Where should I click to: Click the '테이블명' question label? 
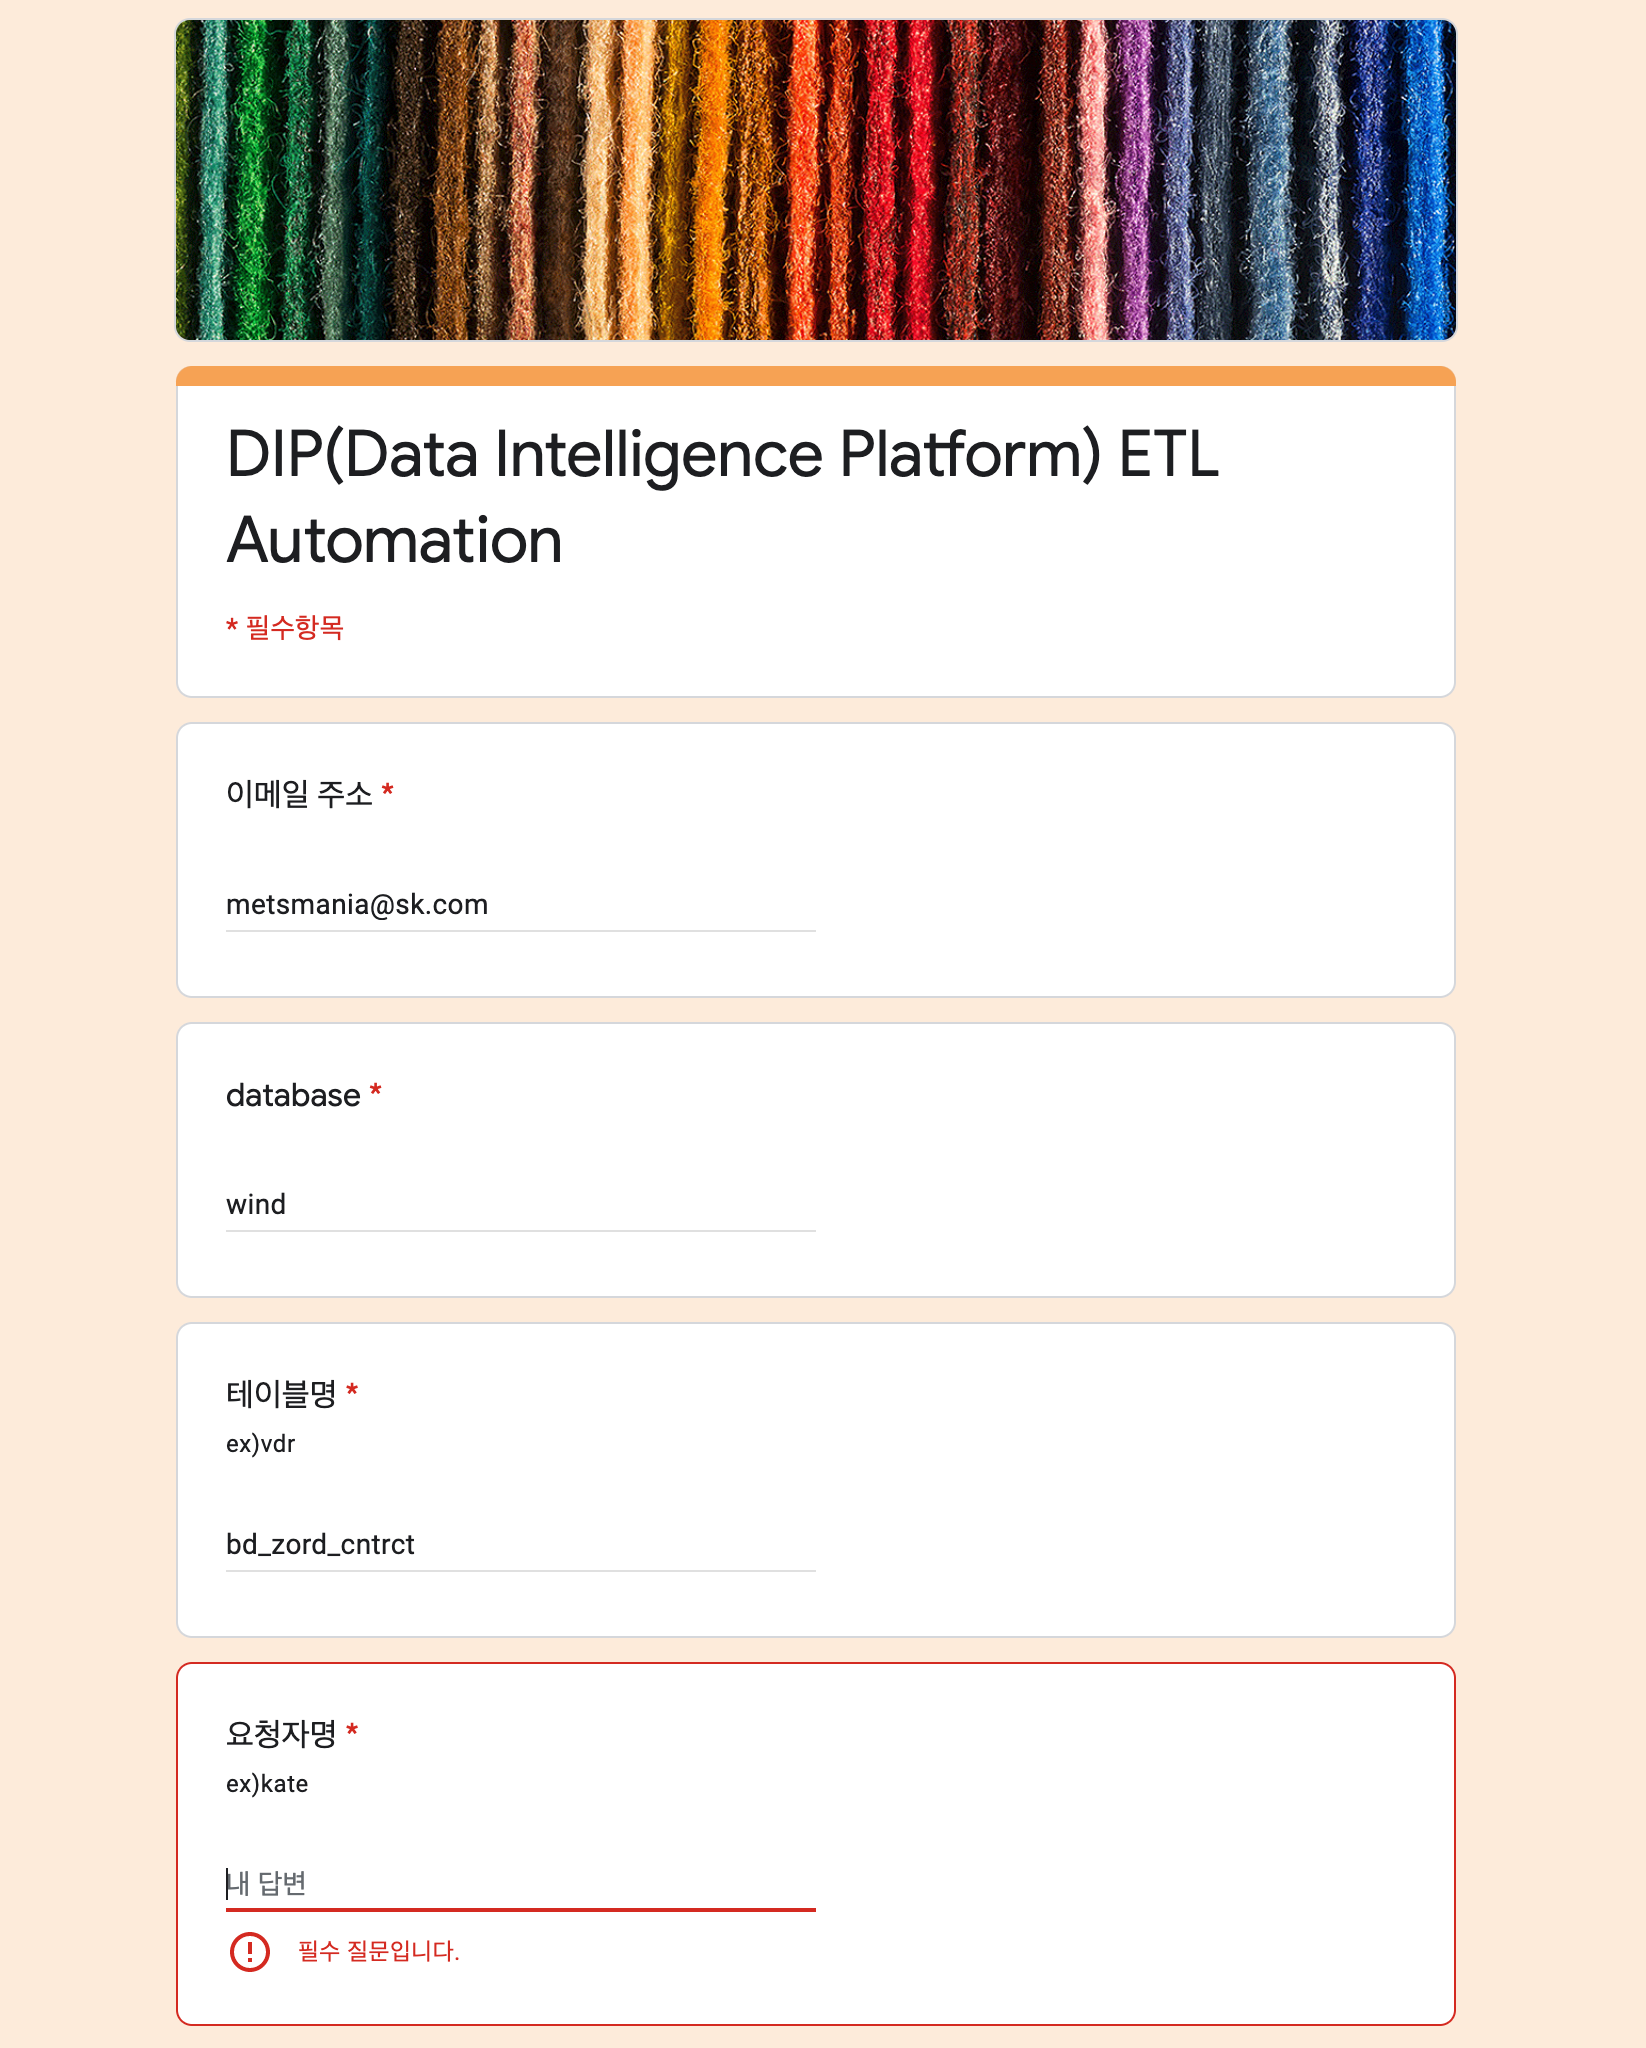point(281,1393)
